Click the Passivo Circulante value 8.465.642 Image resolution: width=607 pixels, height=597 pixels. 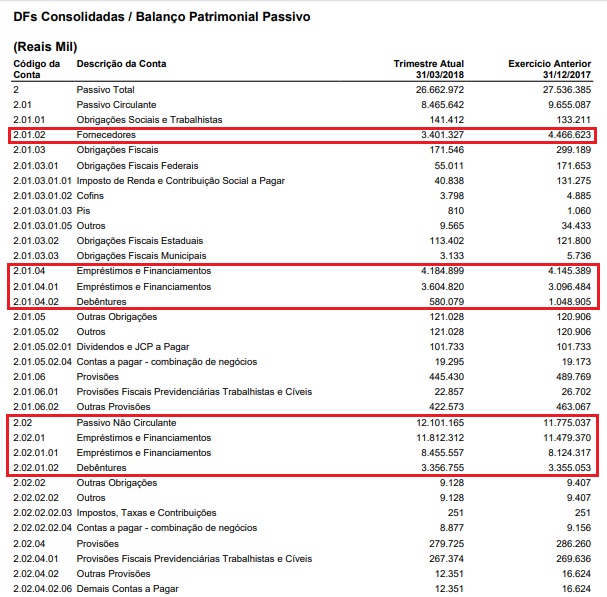[x=442, y=105]
